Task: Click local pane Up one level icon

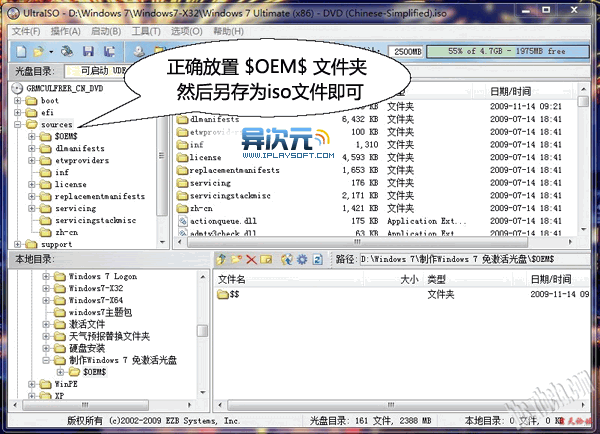Action: pos(221,259)
